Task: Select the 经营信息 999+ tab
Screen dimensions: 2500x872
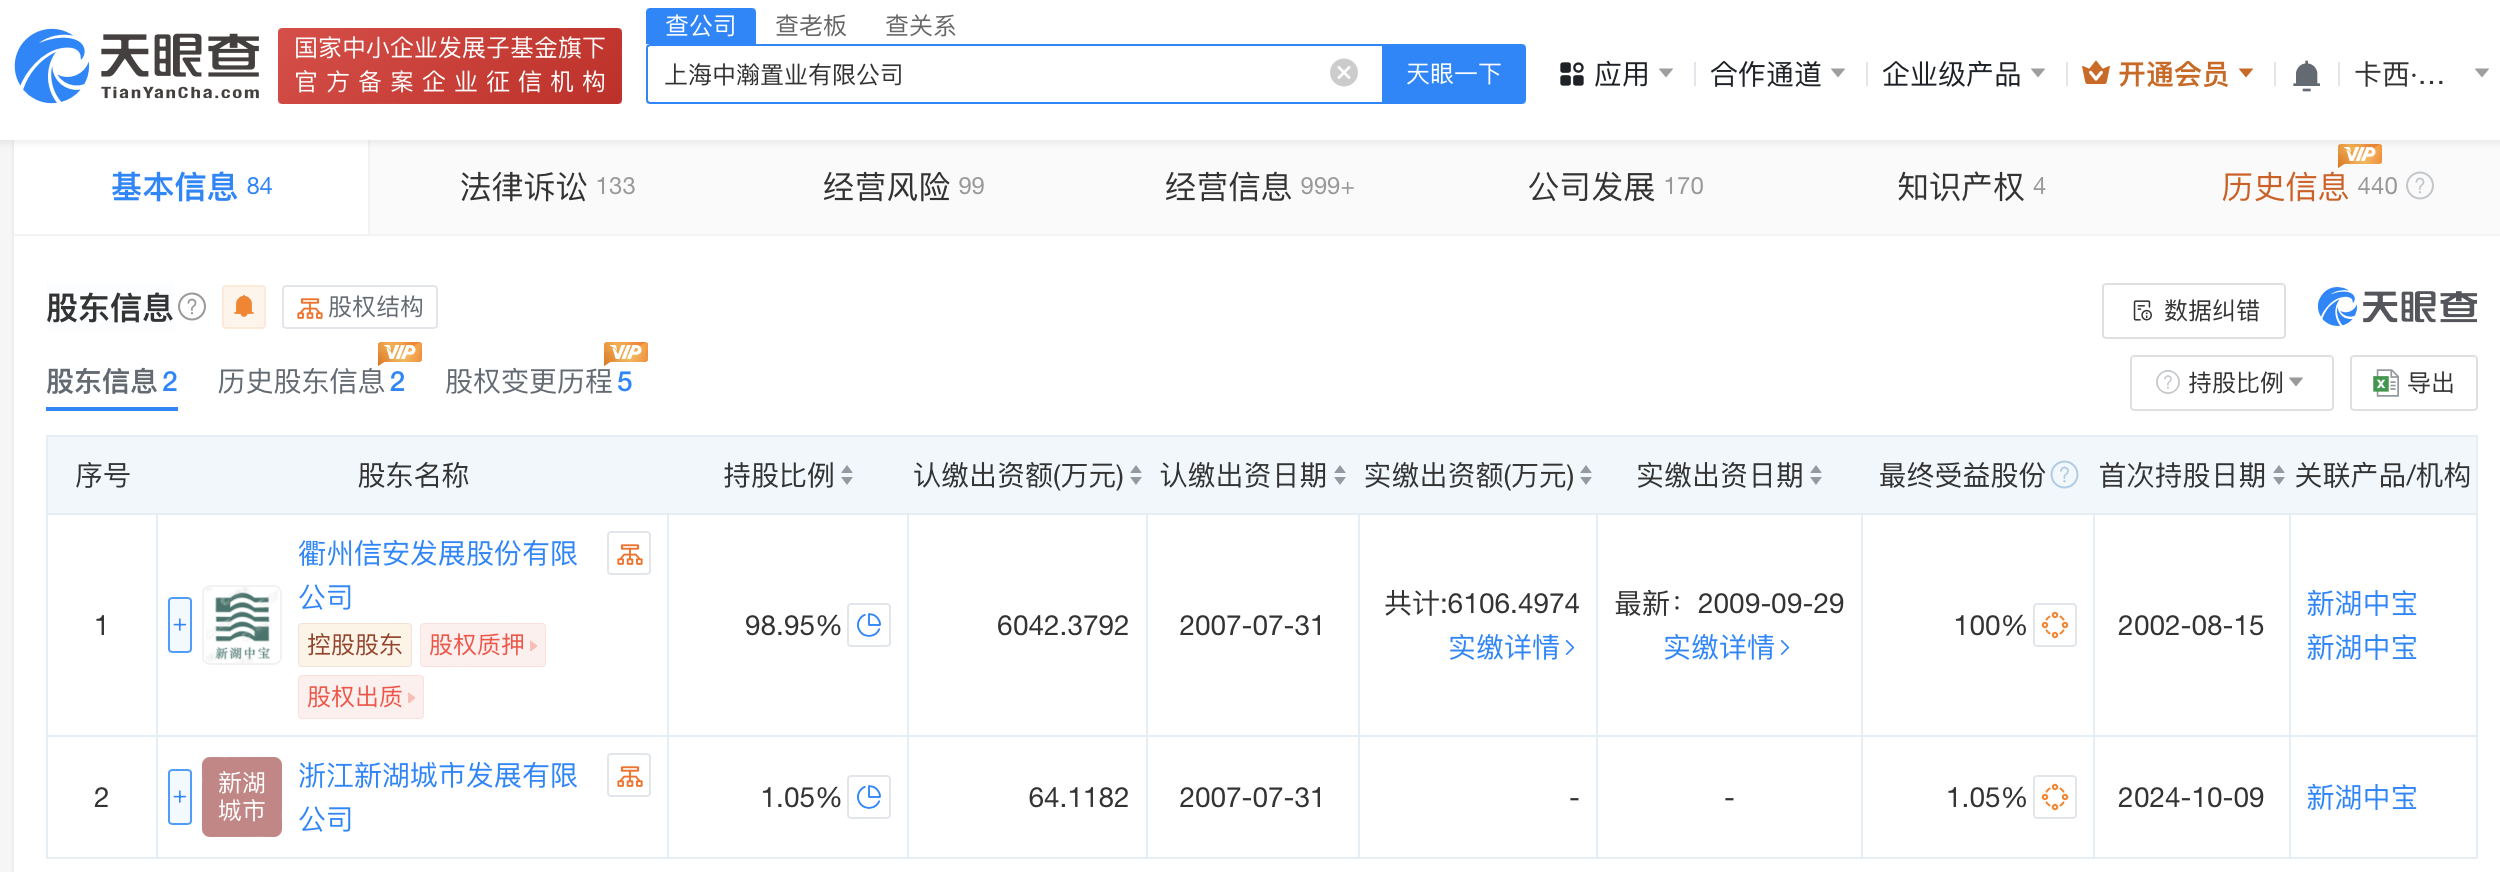Action: (1259, 187)
